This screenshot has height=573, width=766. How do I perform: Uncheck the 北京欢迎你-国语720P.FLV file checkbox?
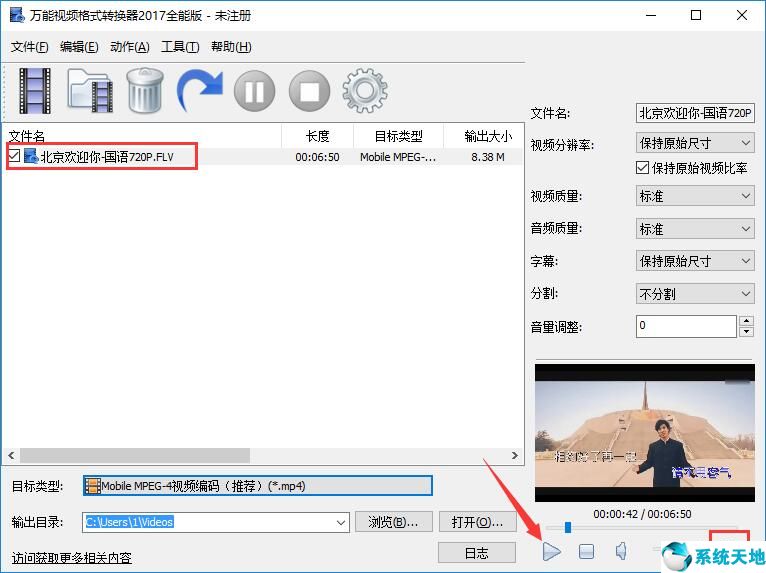(14, 157)
